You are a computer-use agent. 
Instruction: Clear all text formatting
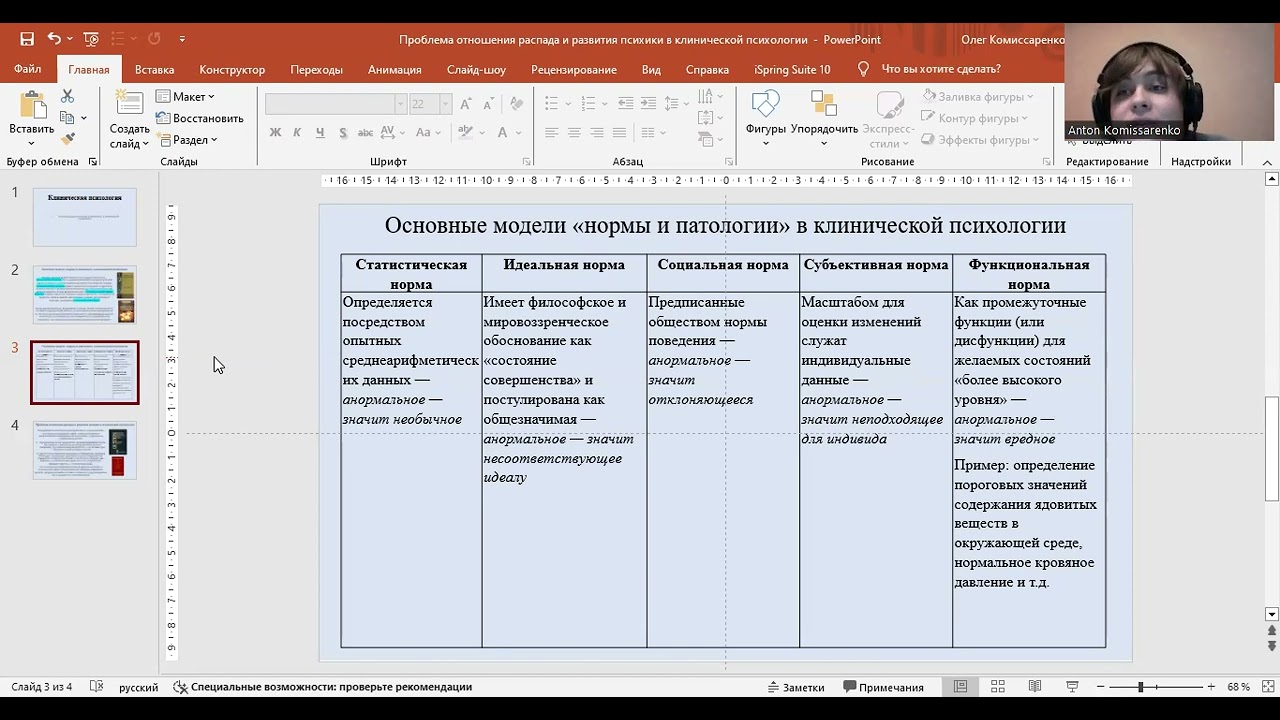click(x=516, y=104)
